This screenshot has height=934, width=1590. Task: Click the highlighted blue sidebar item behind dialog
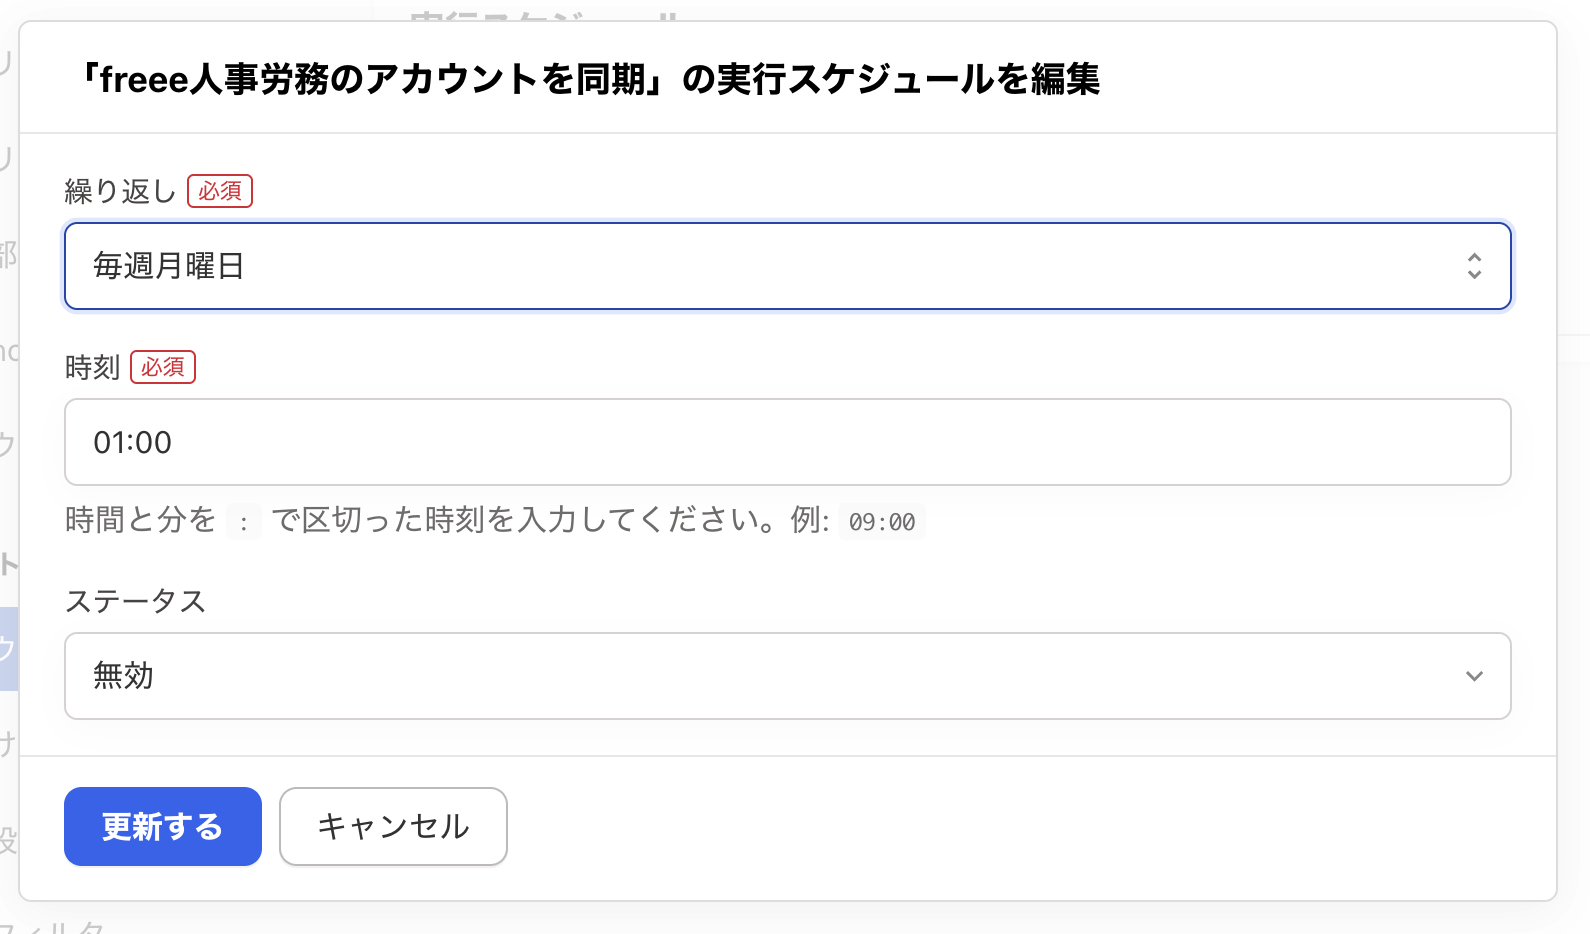pos(9,648)
